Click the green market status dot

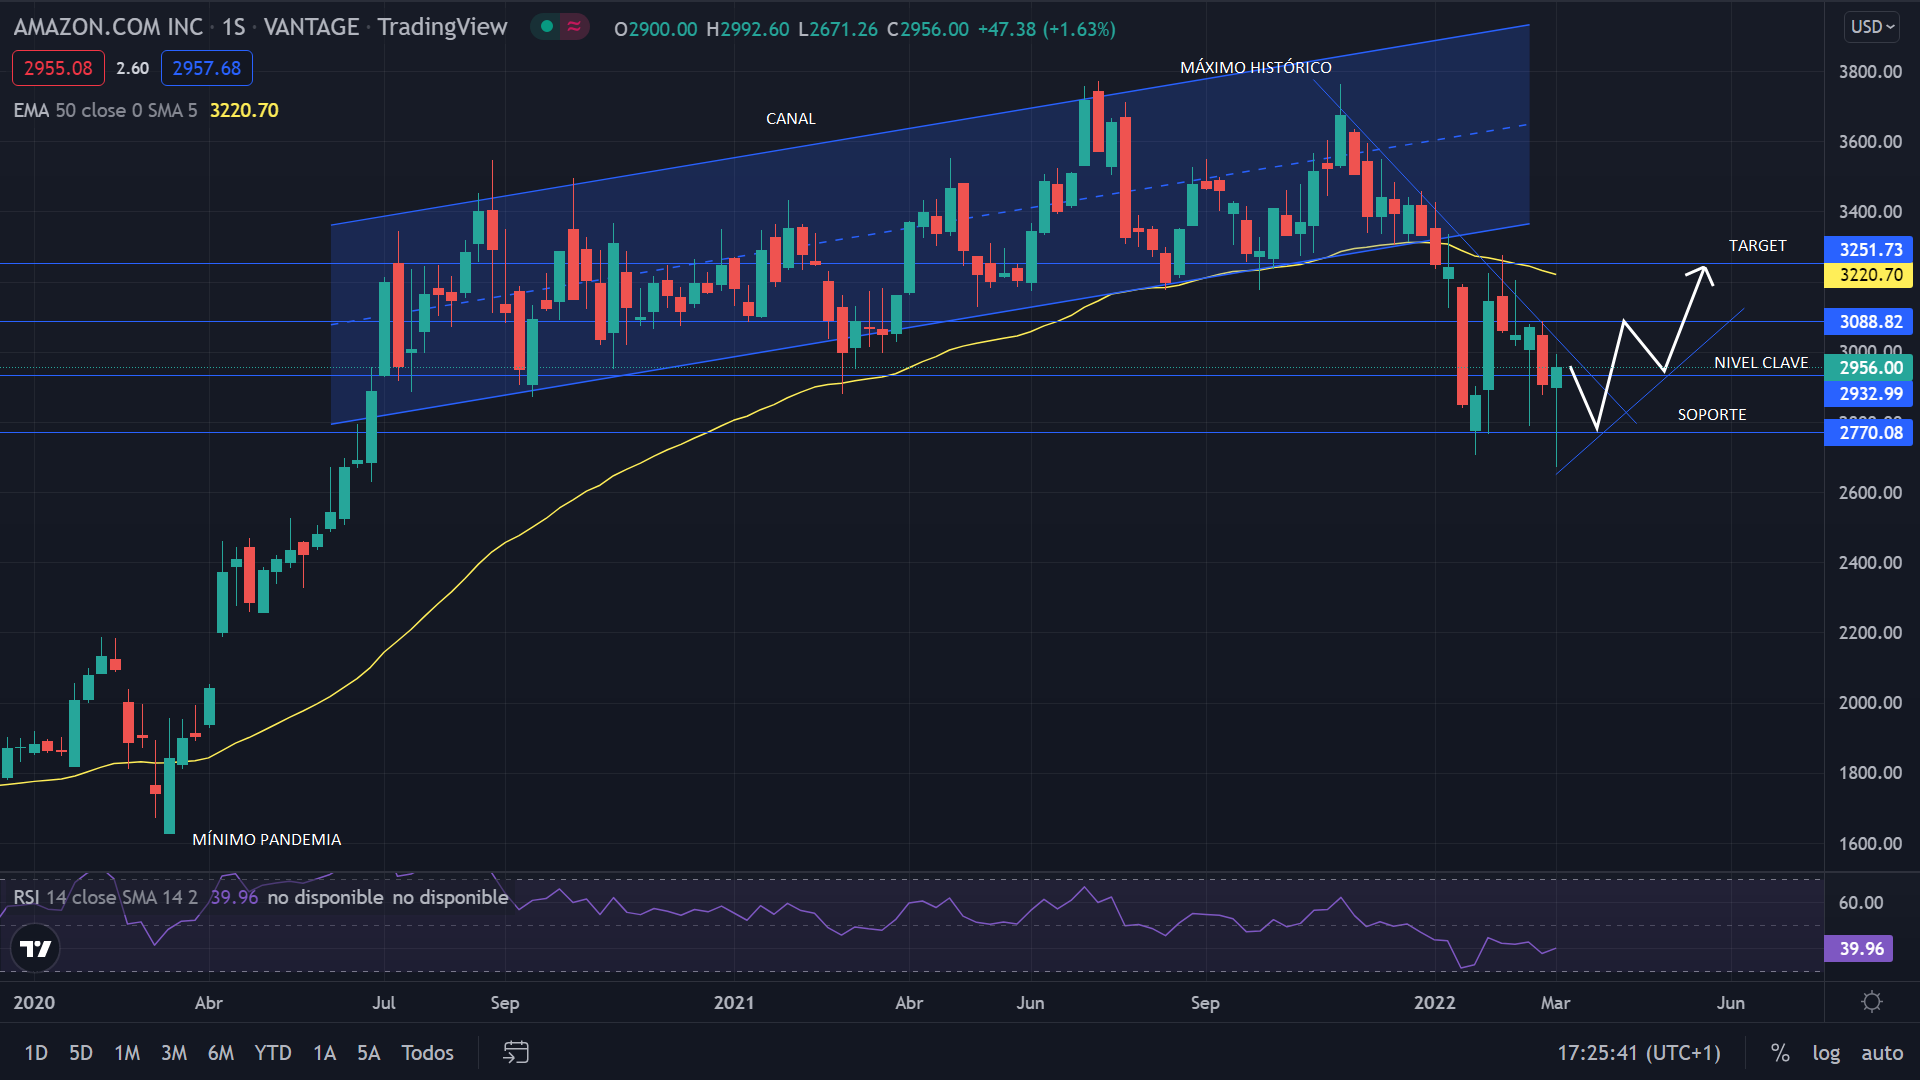[547, 27]
